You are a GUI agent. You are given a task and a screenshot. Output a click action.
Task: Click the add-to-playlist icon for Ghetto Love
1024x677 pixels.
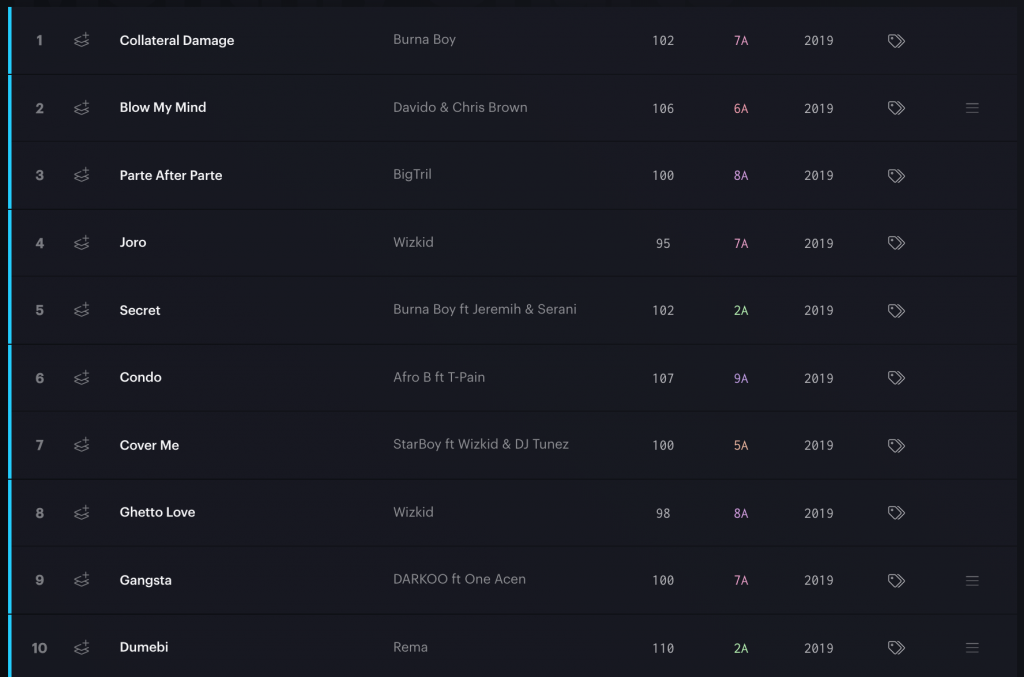[82, 512]
